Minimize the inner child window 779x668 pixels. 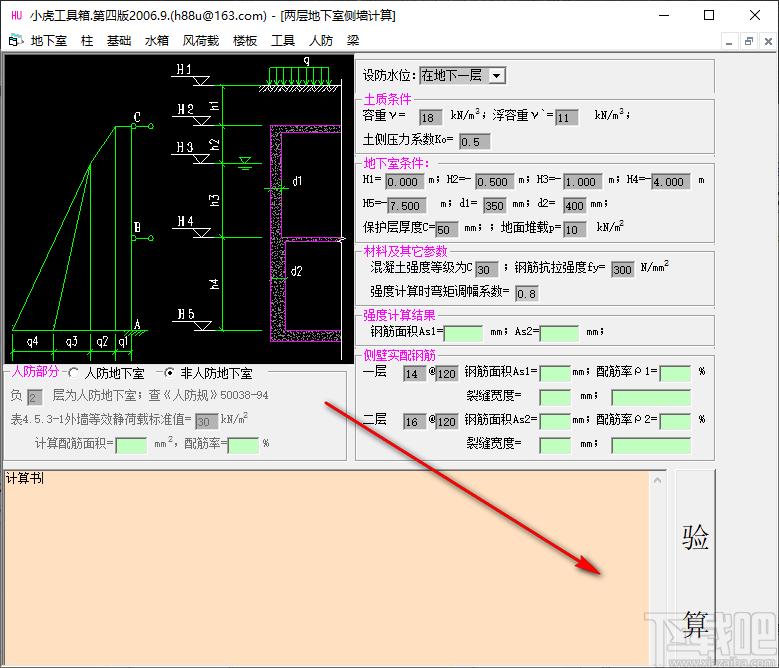pyautogui.click(x=729, y=42)
